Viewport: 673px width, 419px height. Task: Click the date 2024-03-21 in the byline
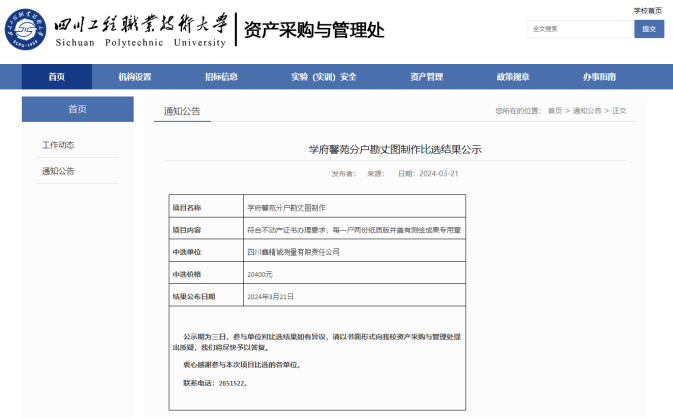click(439, 174)
